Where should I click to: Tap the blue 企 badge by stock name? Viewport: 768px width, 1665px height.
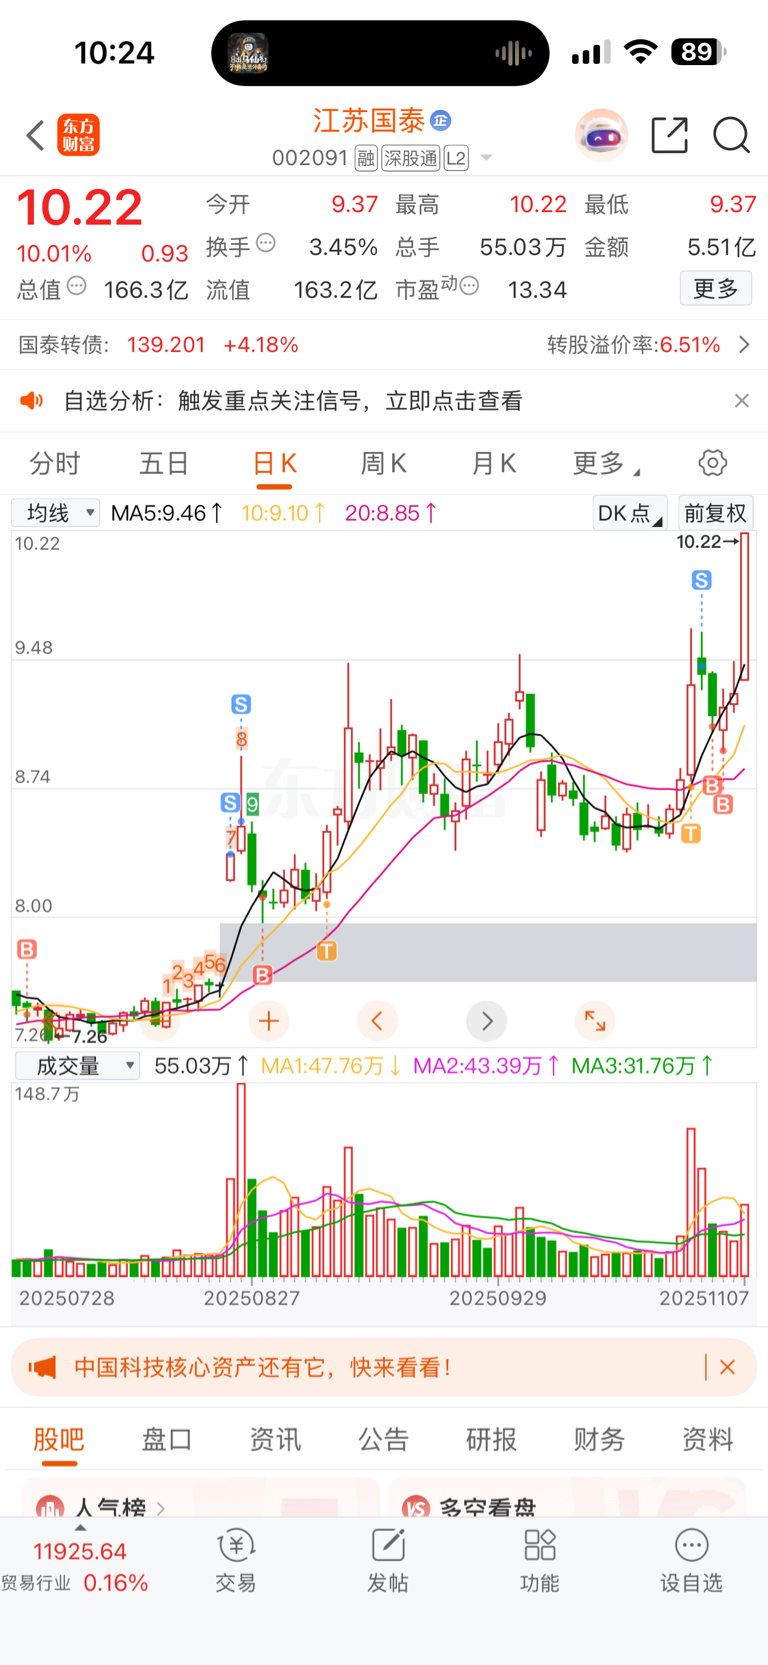(x=440, y=121)
